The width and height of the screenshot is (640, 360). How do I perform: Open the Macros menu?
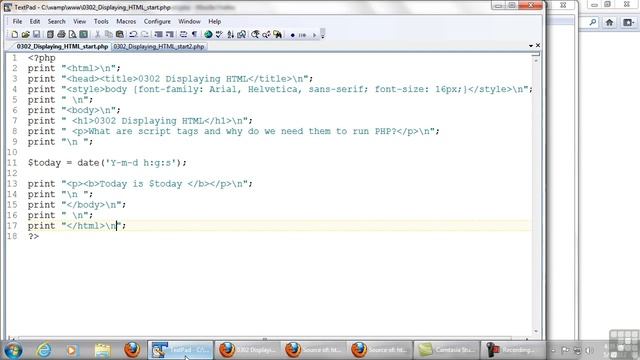126,21
